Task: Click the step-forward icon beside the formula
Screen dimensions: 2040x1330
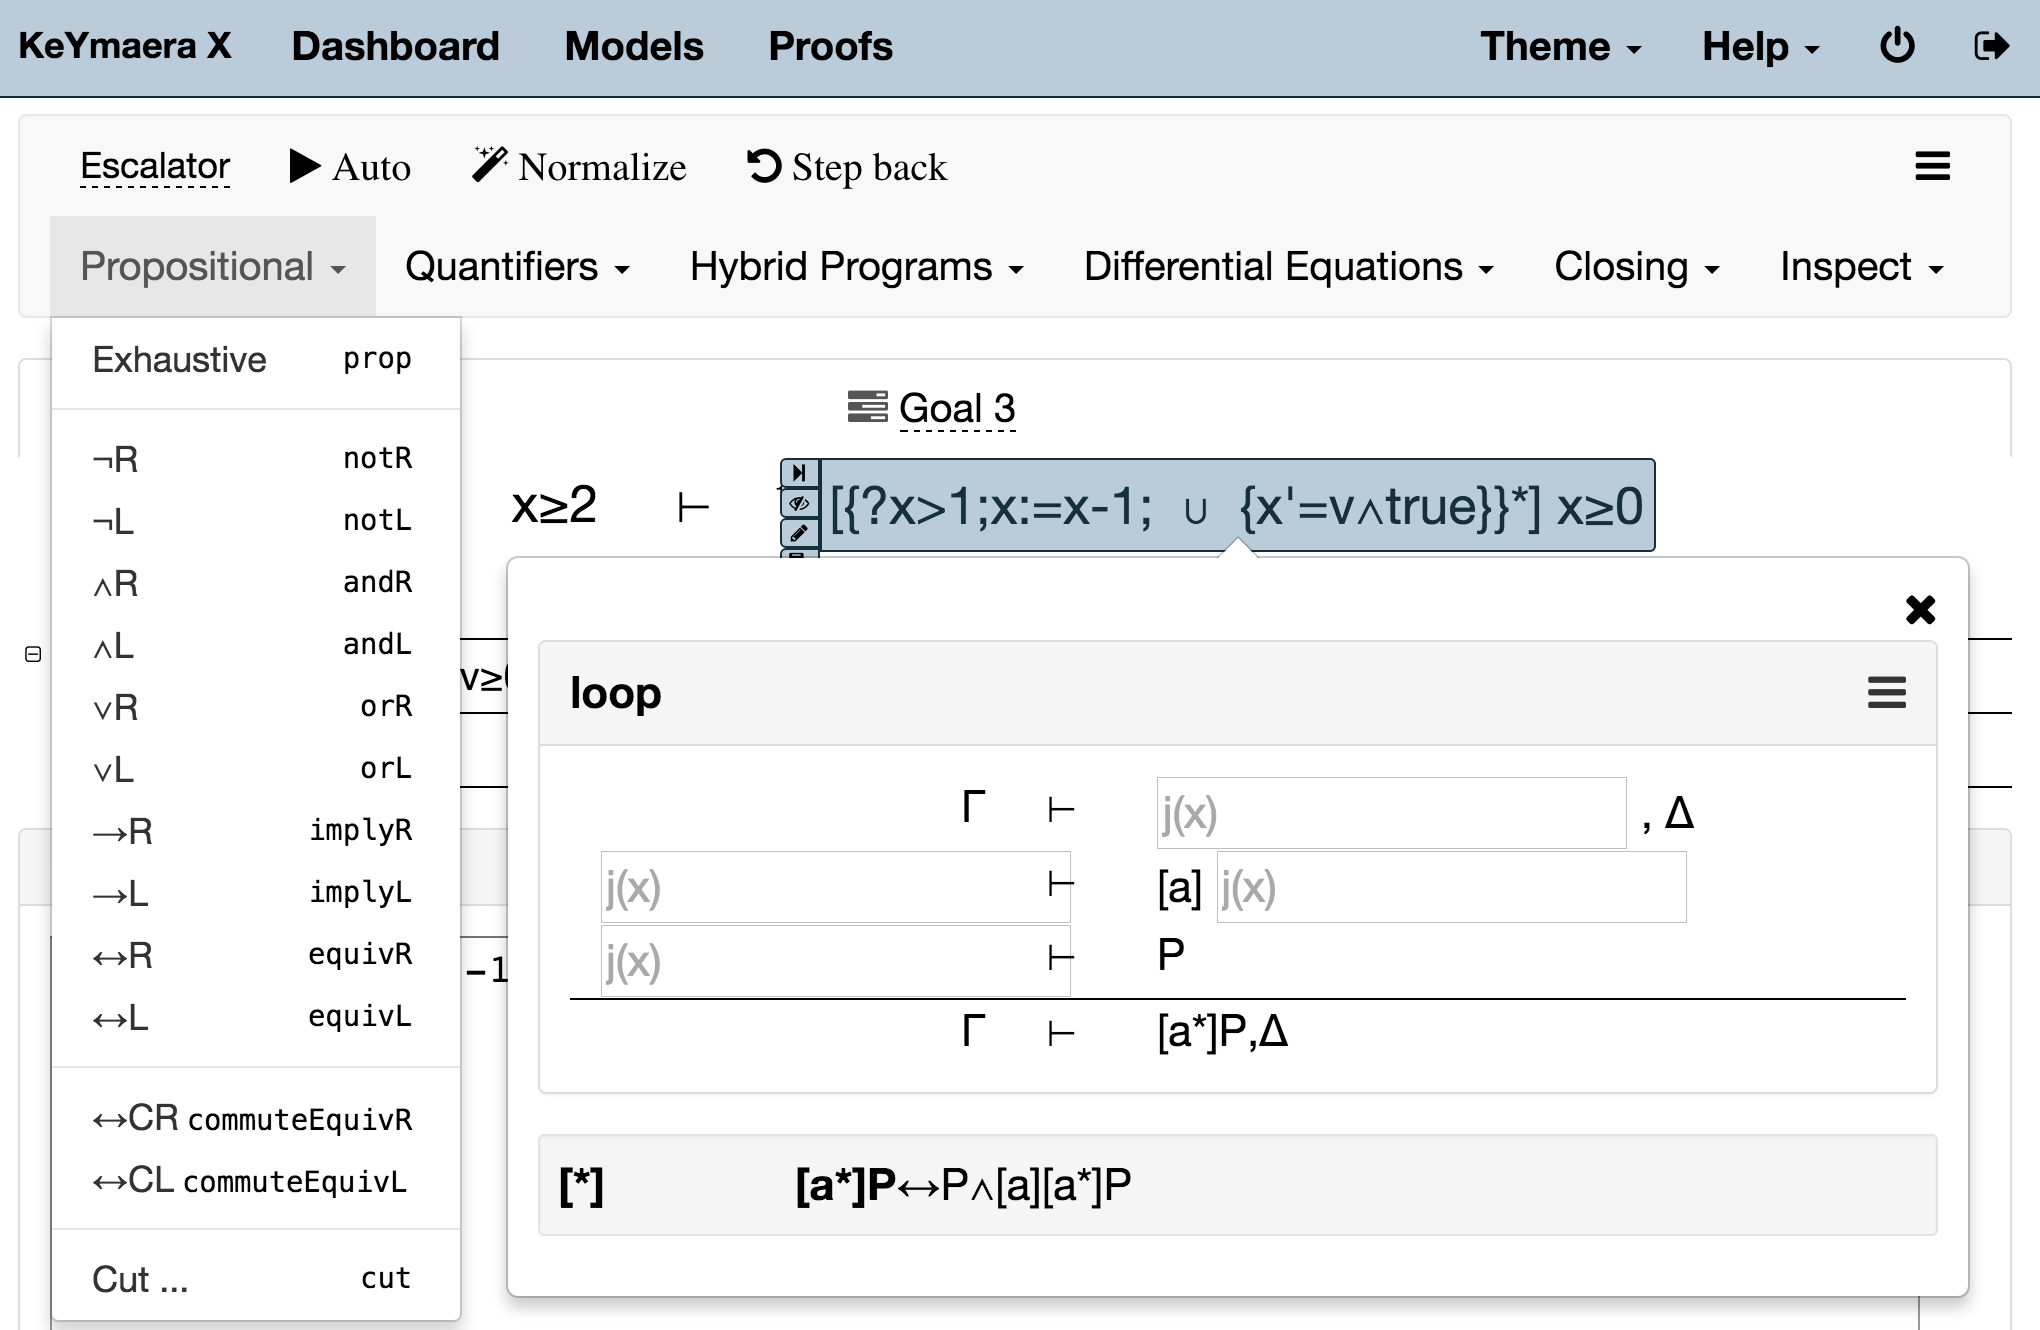Action: coord(798,472)
